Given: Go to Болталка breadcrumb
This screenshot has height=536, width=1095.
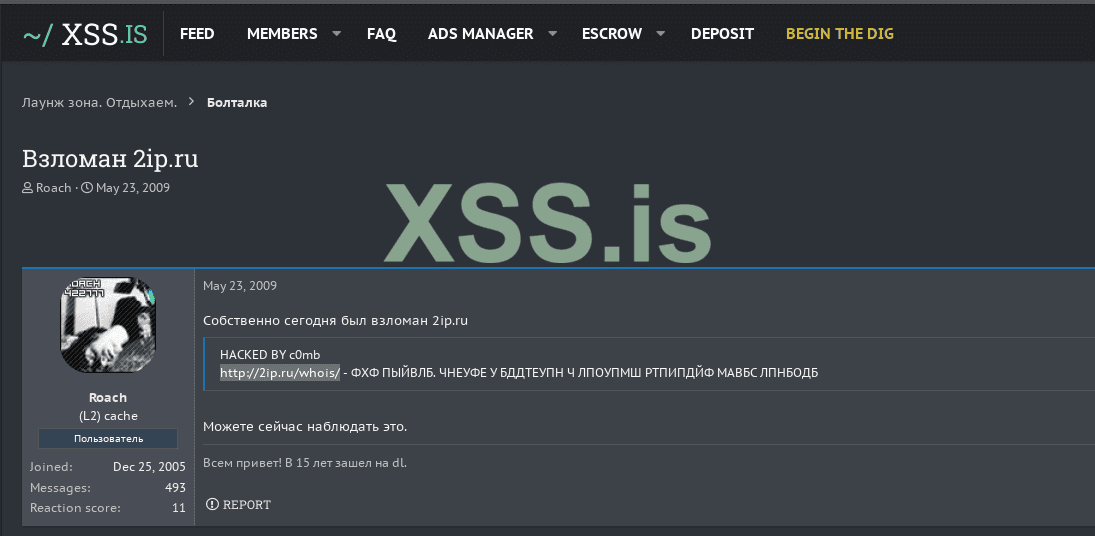Looking at the screenshot, I should [x=237, y=103].
